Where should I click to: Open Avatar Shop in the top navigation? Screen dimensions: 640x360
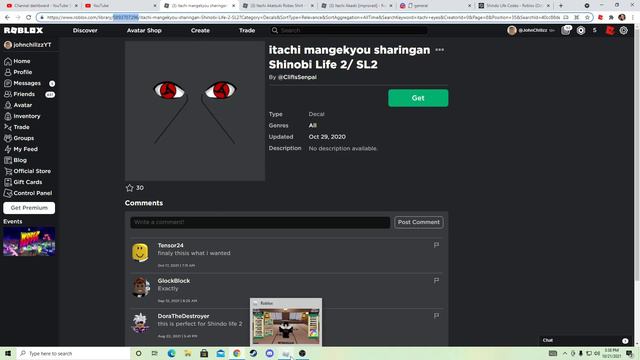[x=144, y=31]
